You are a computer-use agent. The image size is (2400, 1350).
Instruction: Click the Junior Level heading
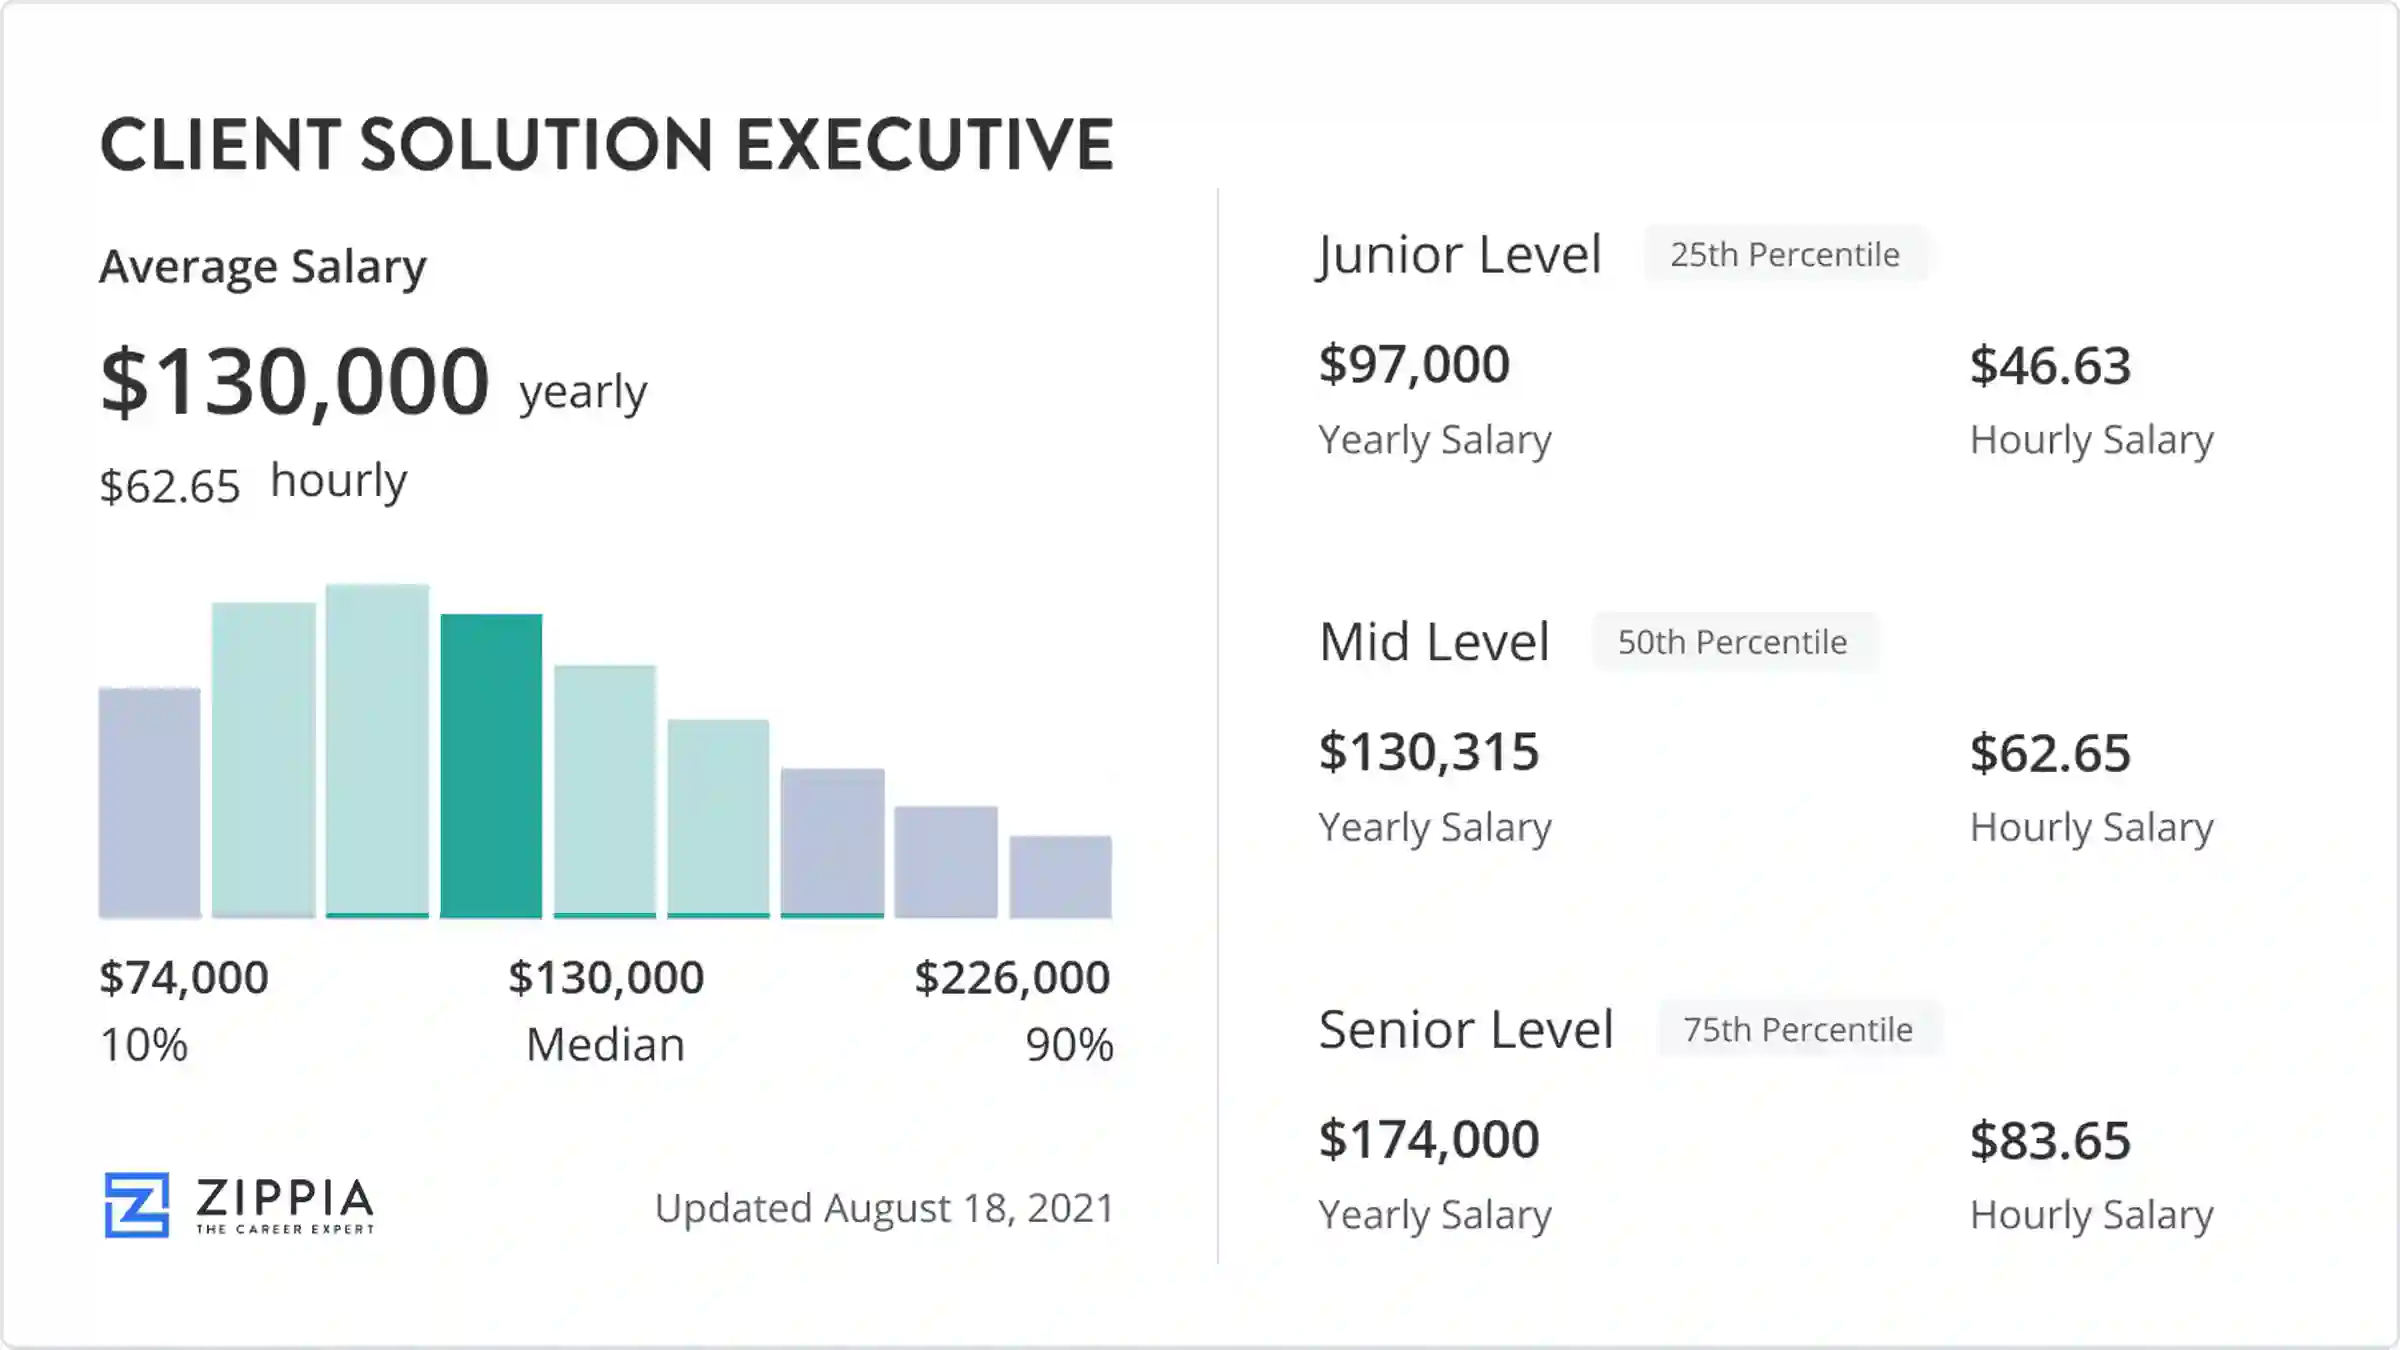[1460, 255]
